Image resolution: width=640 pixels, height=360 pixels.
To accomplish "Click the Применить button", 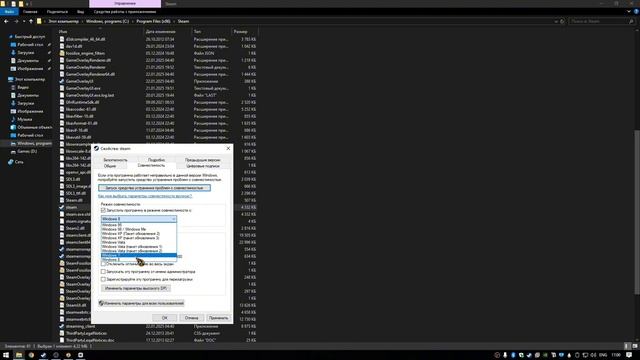I will click(218, 318).
